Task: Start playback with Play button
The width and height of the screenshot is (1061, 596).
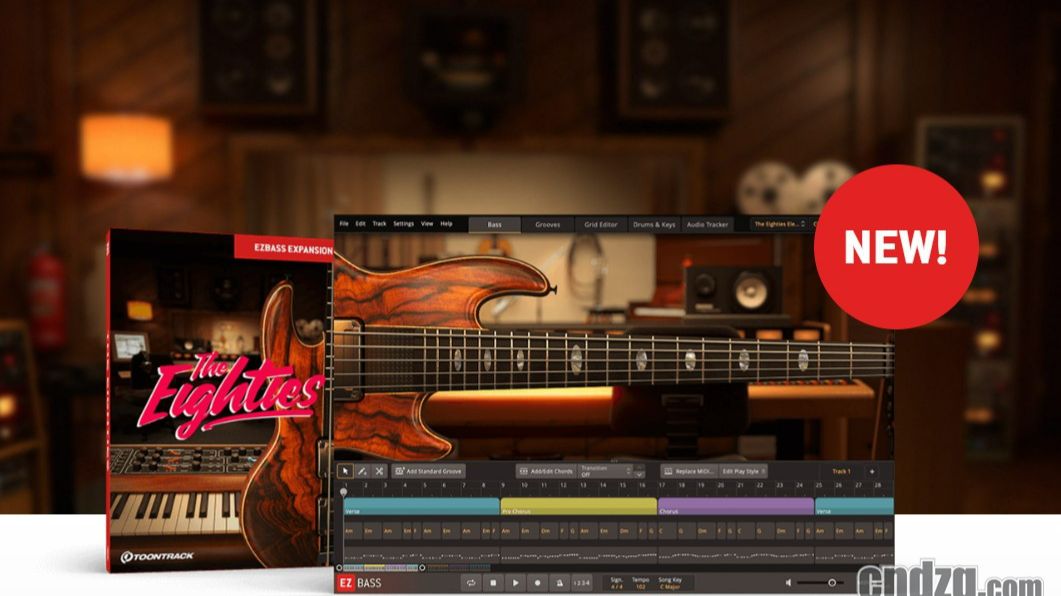Action: [516, 582]
